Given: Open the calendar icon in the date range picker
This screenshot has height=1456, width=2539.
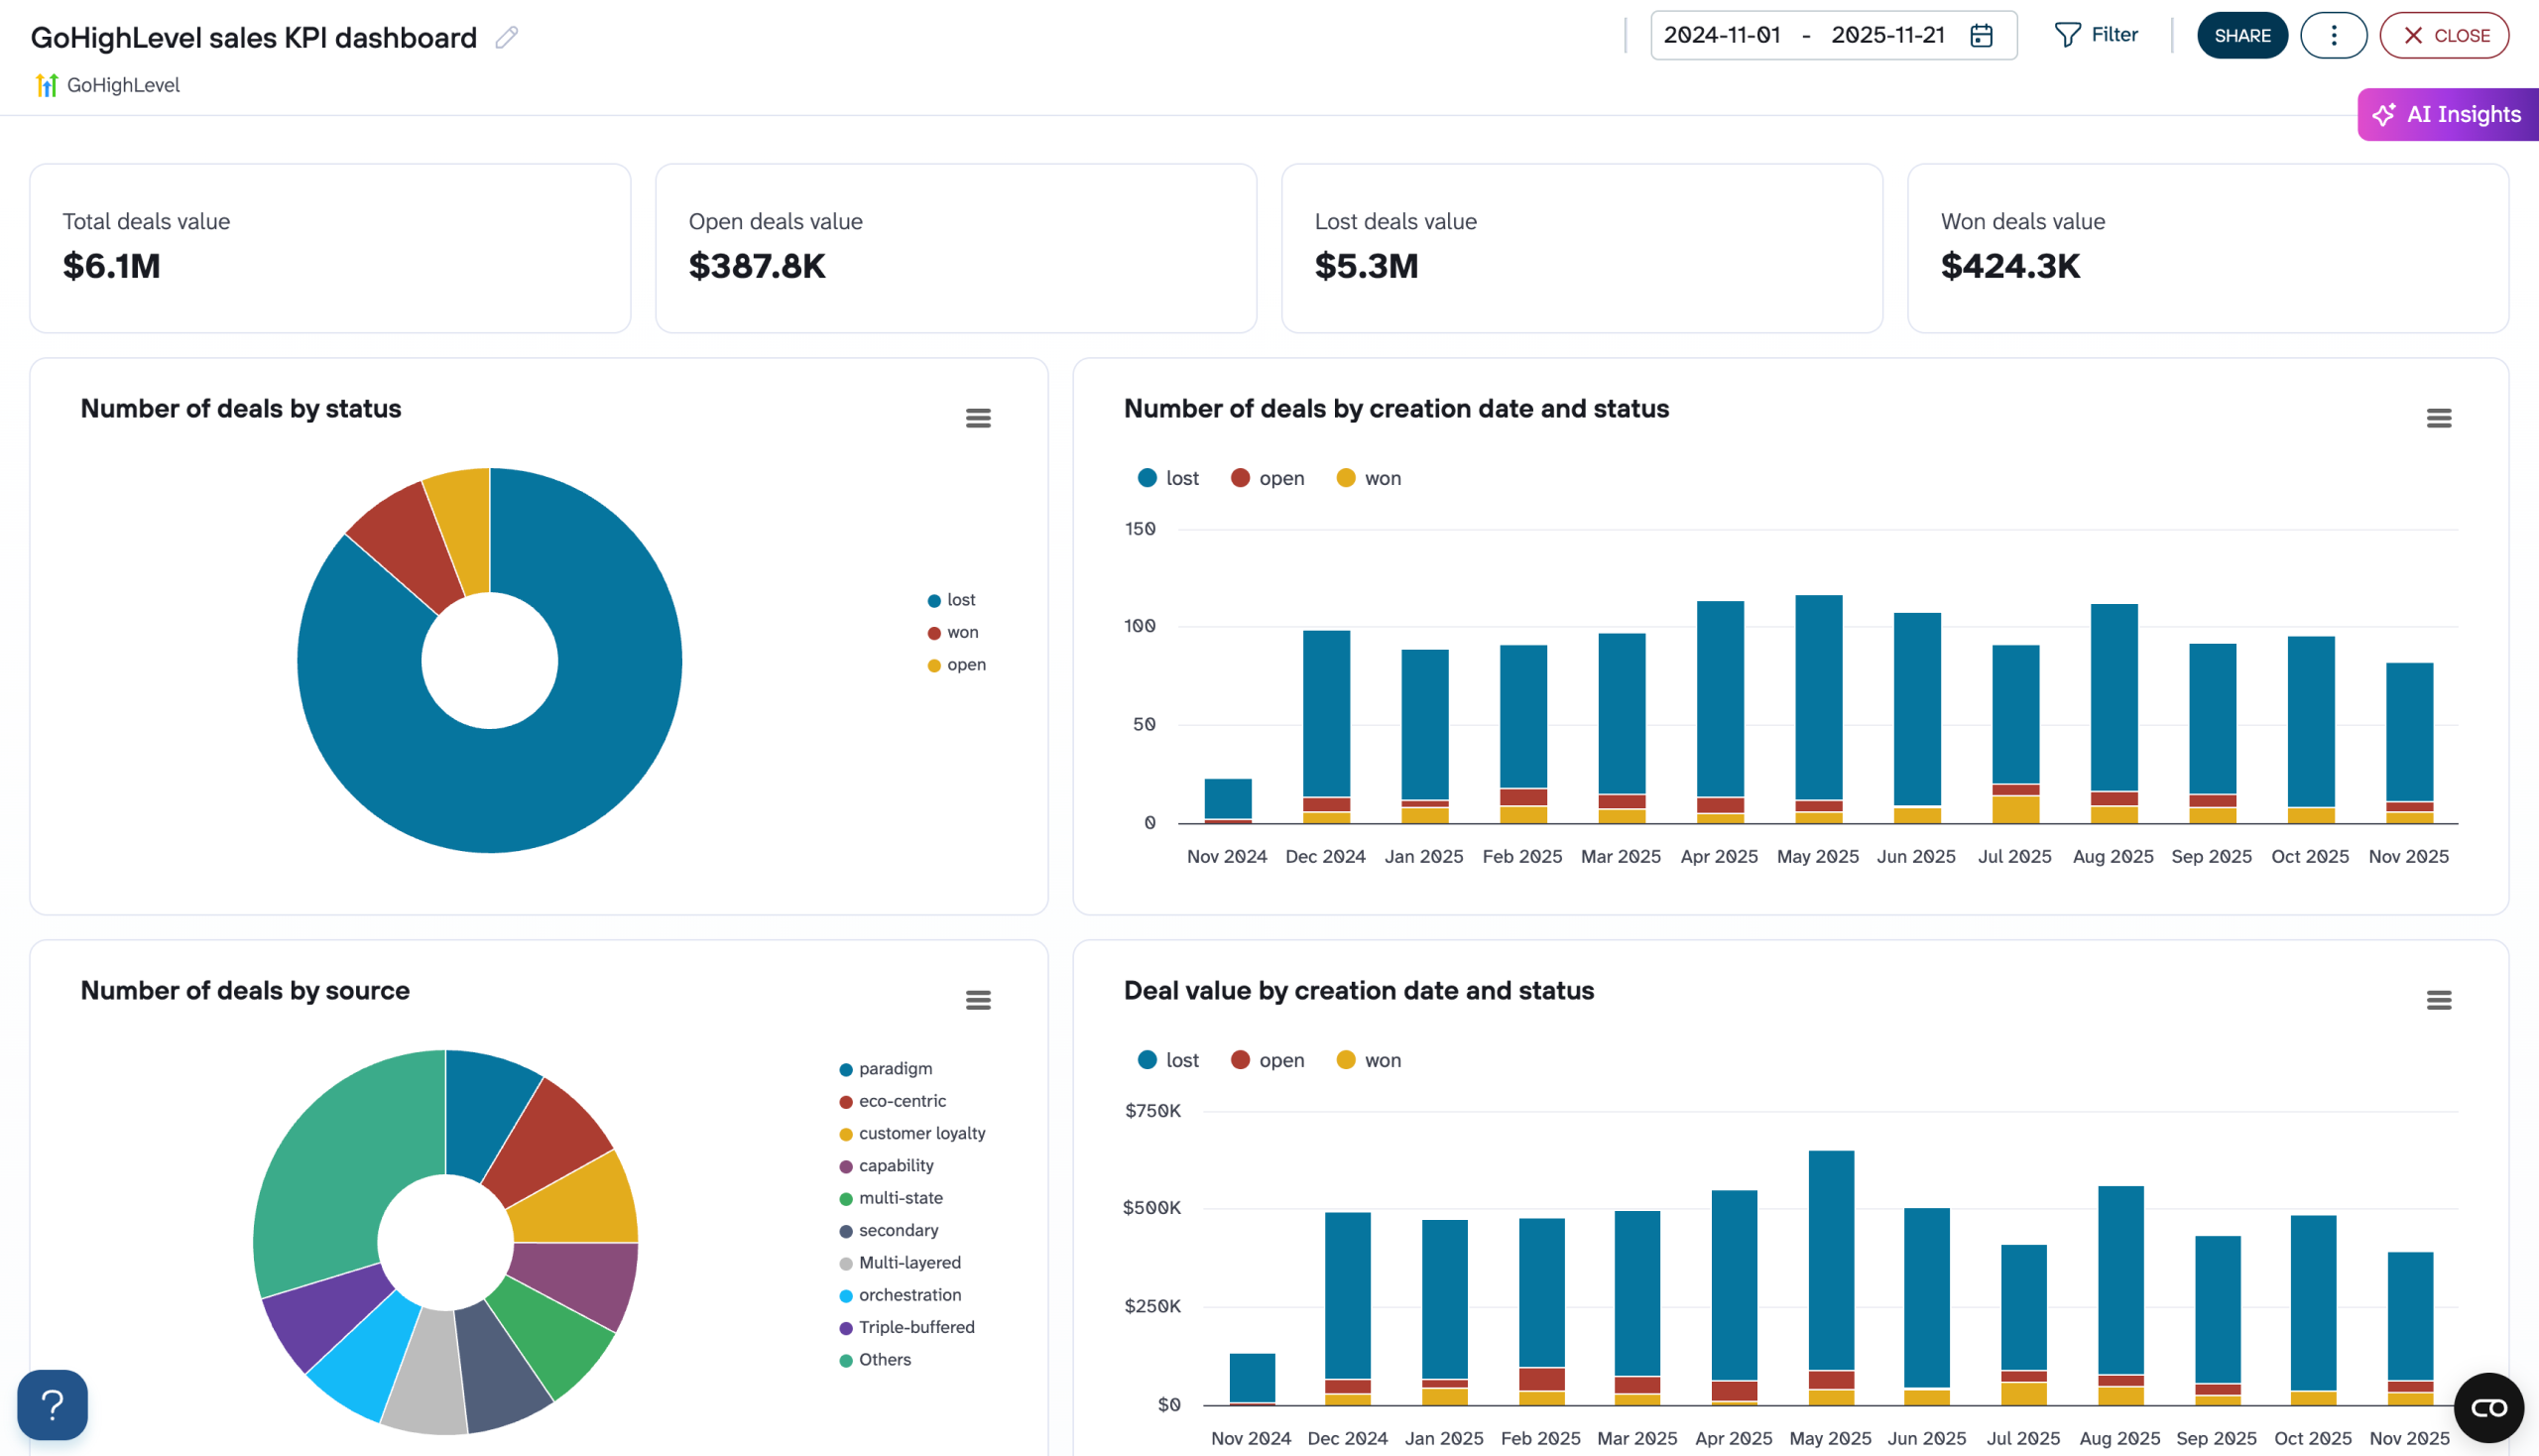Looking at the screenshot, I should coord(1981,34).
